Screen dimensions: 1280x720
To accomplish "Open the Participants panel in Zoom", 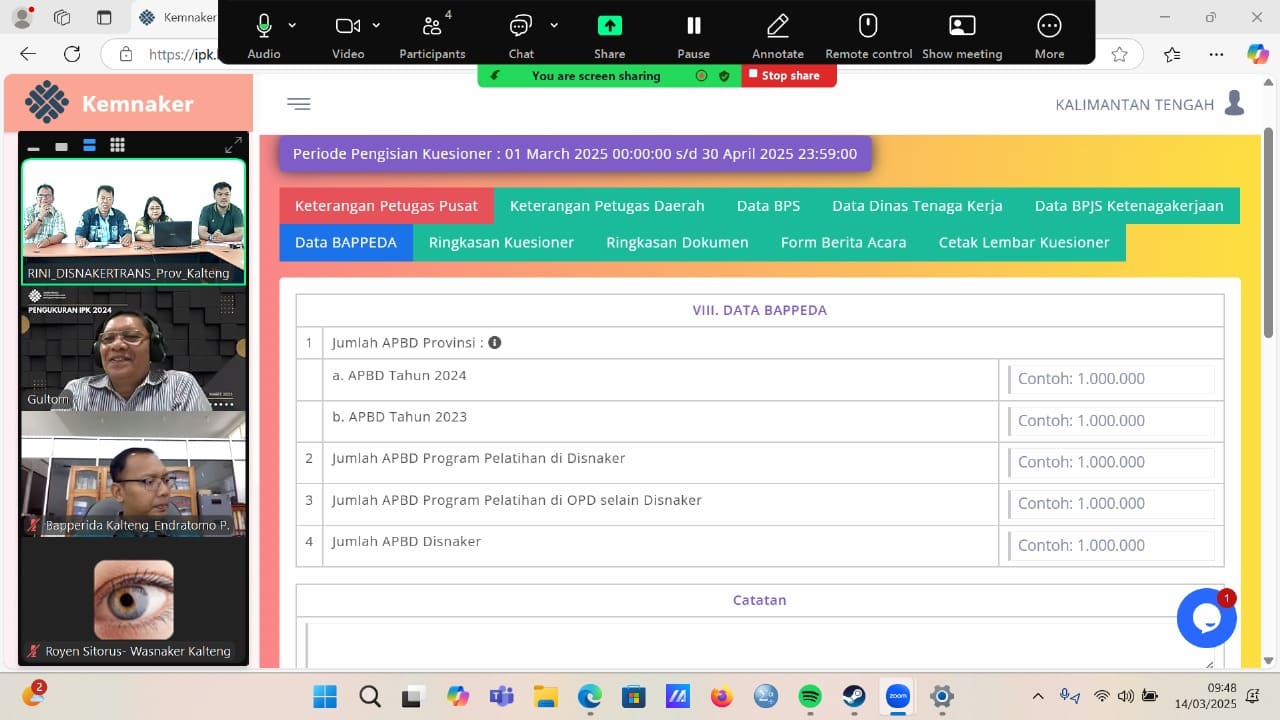I will point(432,26).
